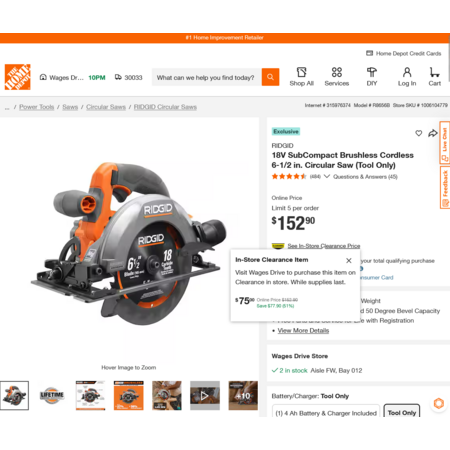Click the orange search magnifier button

click(x=270, y=77)
